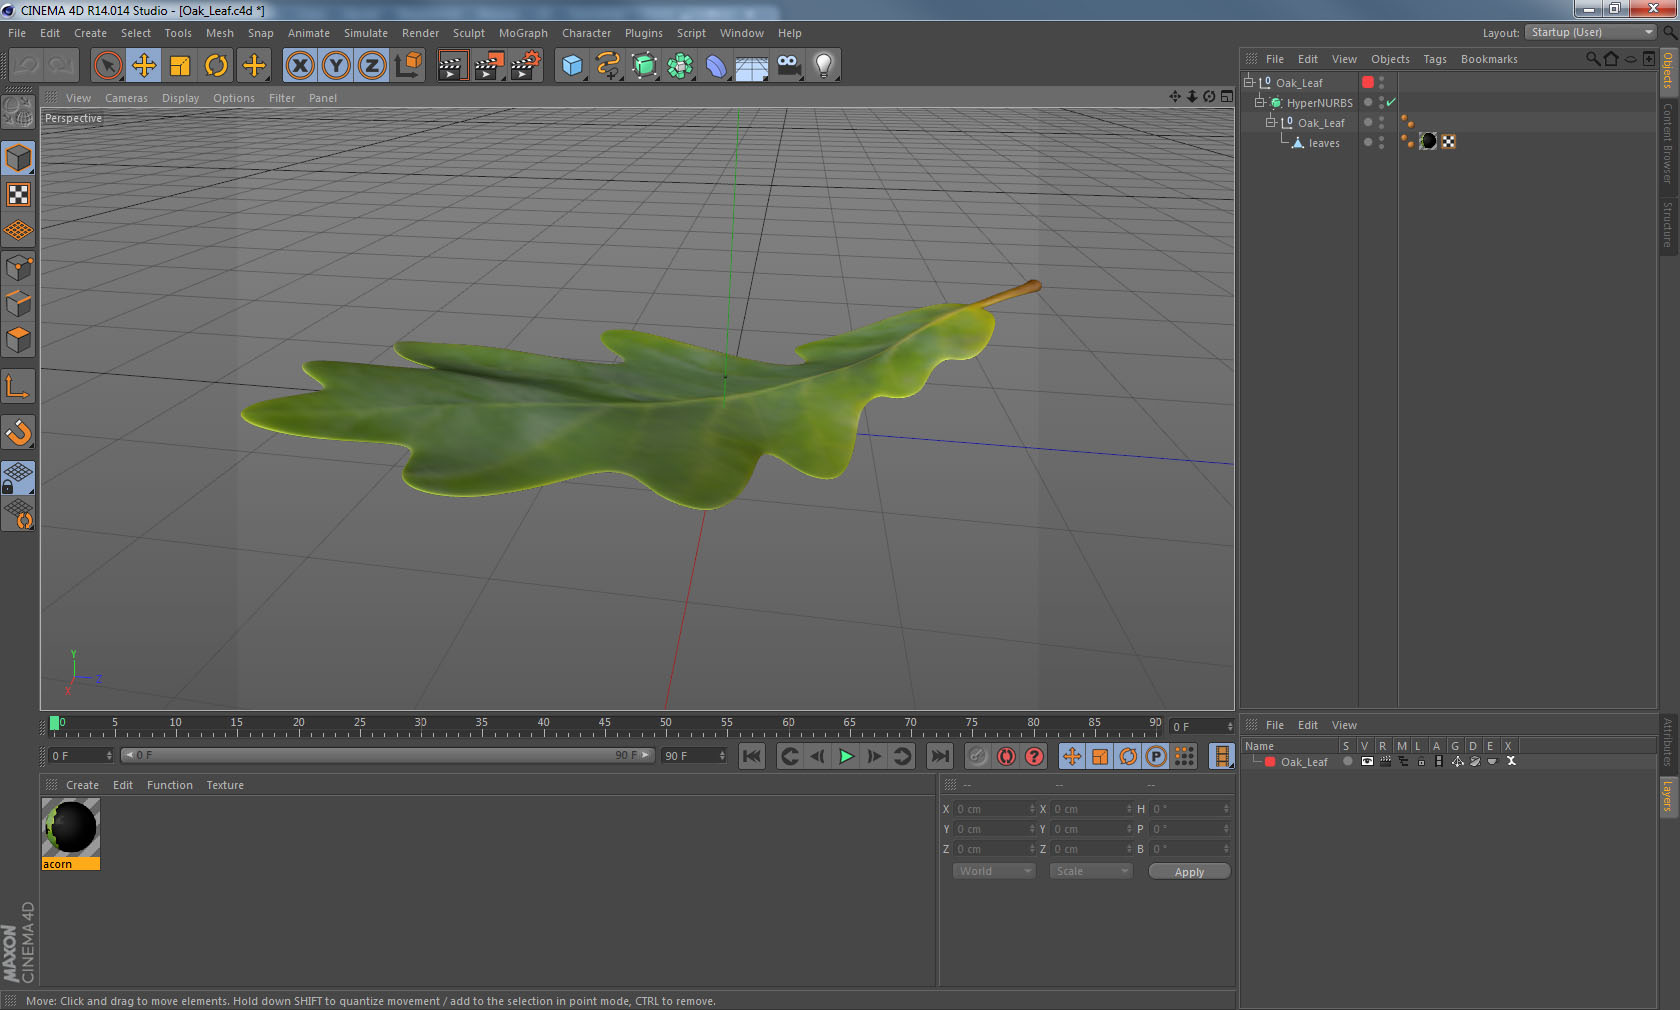Select the Live Selection tool
The height and width of the screenshot is (1010, 1680).
tap(107, 66)
